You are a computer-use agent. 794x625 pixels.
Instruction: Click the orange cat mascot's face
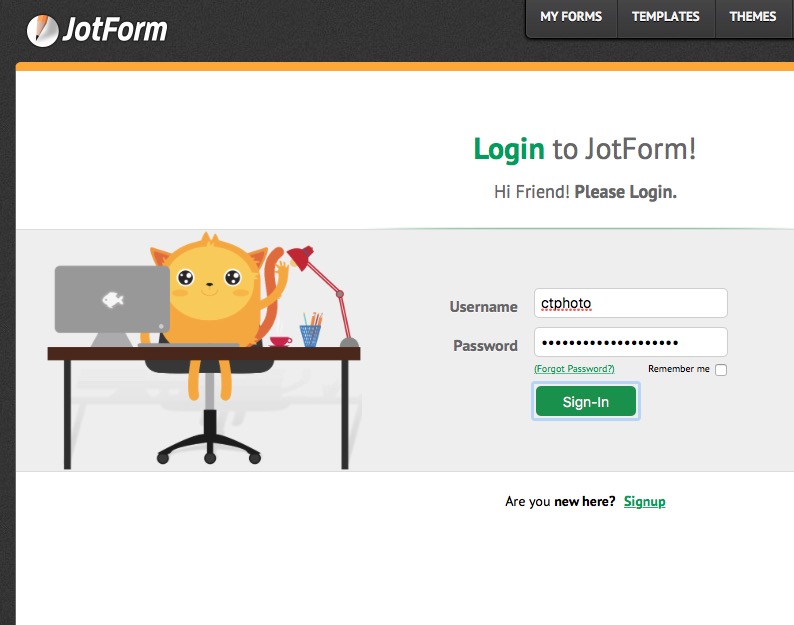[210, 284]
